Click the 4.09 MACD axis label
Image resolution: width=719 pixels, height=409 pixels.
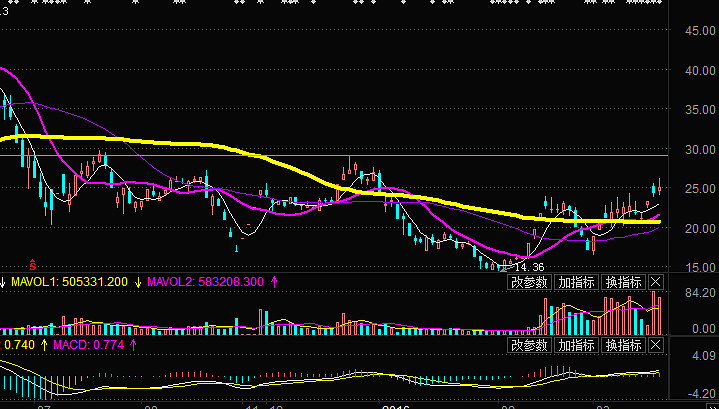tap(700, 357)
